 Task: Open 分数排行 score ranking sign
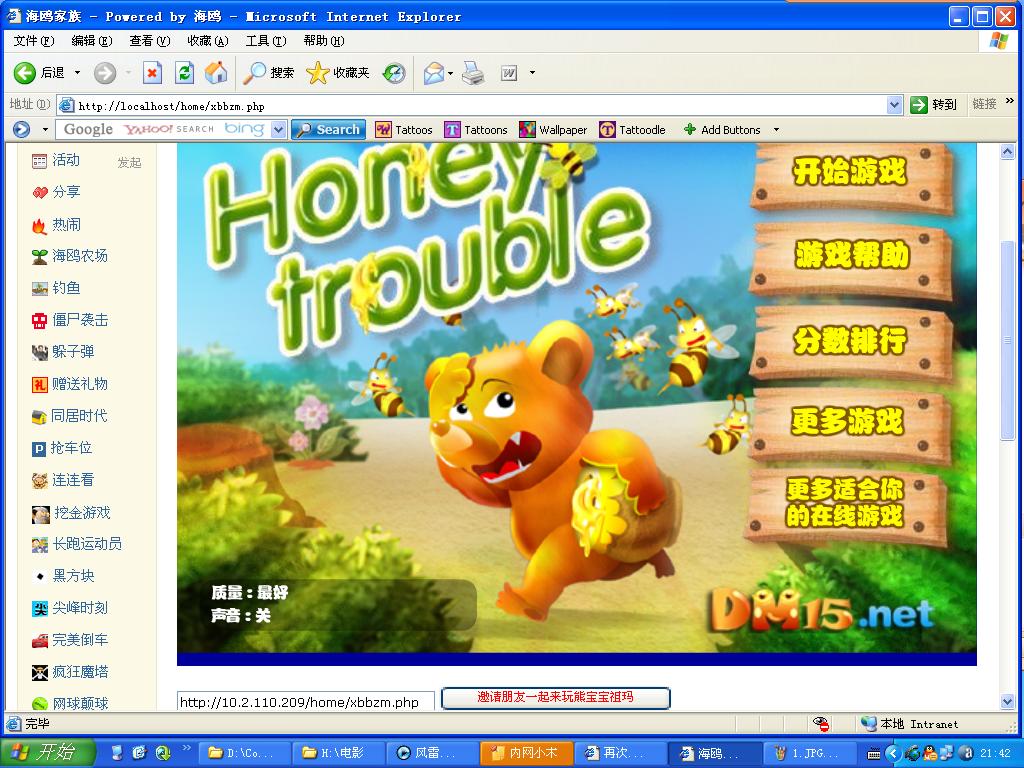tap(851, 342)
